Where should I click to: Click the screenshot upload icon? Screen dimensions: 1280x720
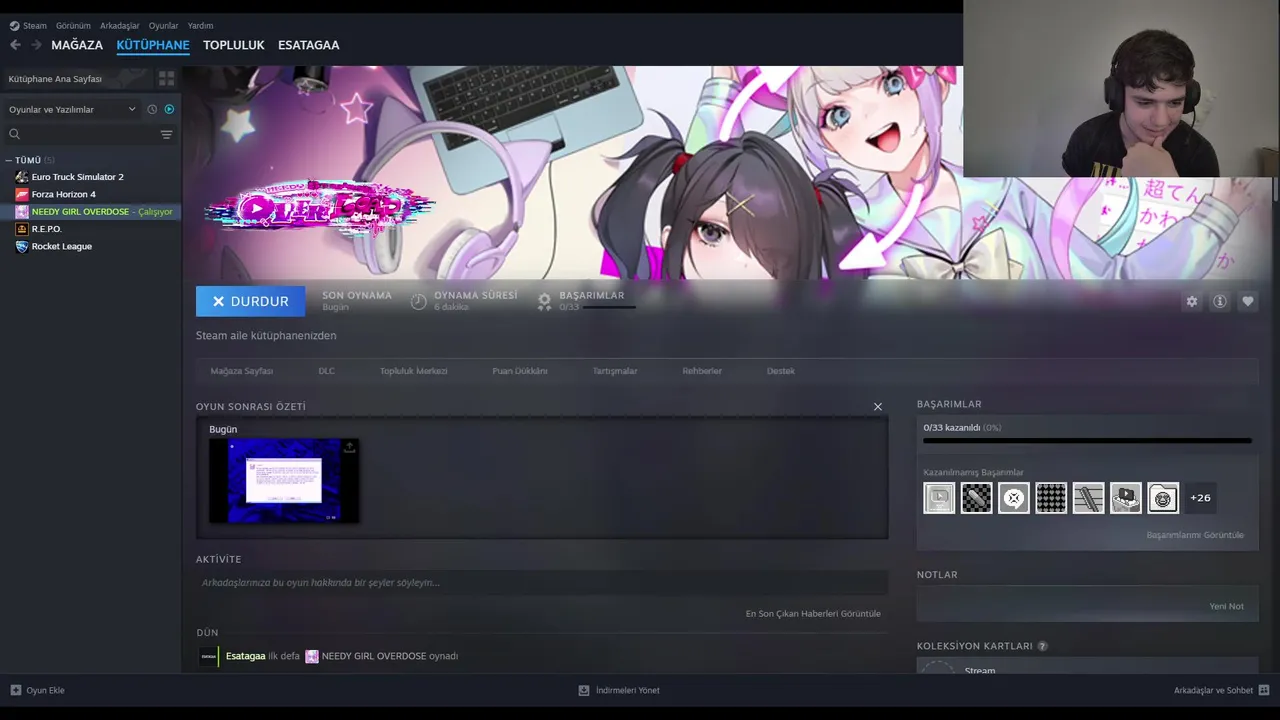(x=349, y=447)
